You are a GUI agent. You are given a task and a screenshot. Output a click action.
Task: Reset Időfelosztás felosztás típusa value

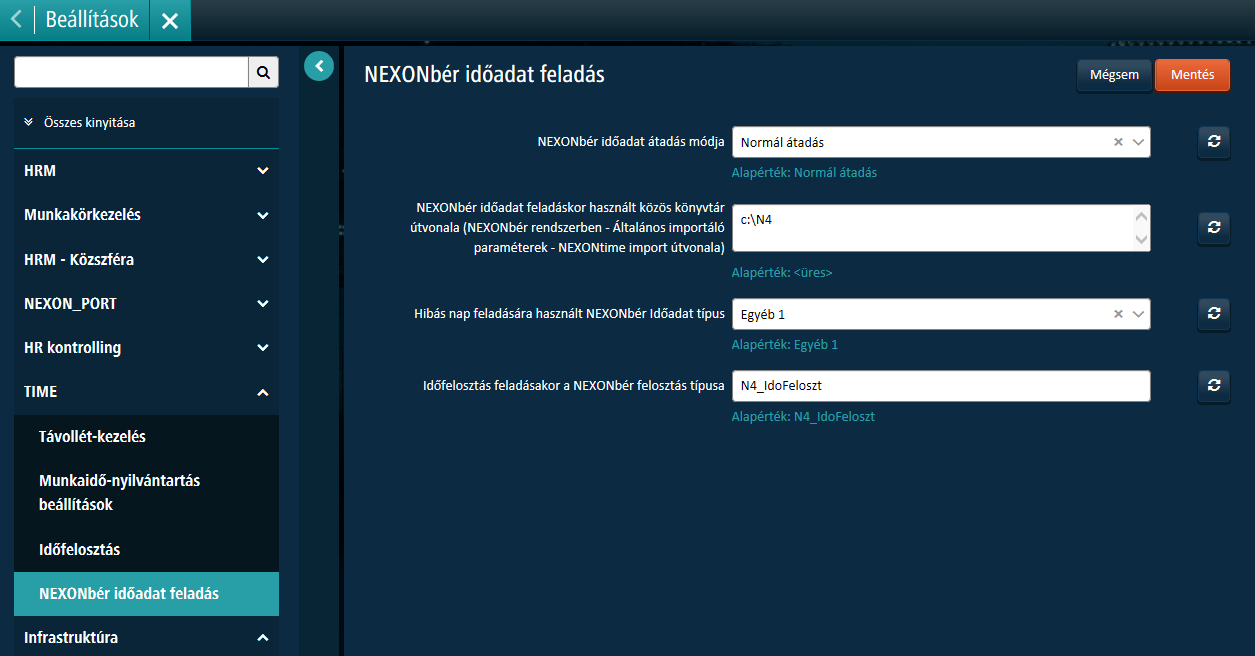[x=1213, y=386]
